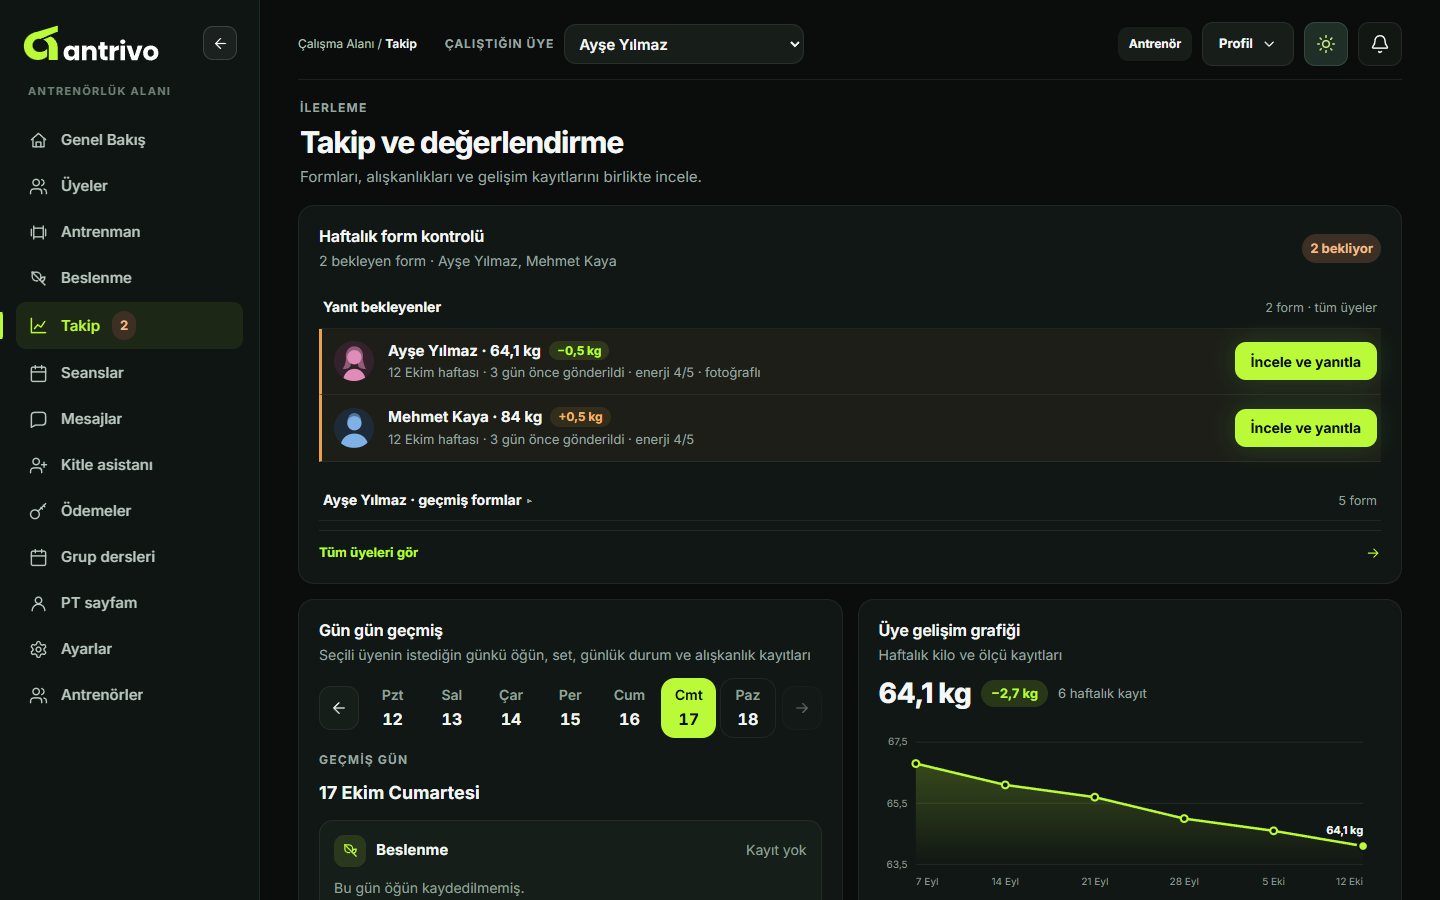Click the Grup dersleri icon
Viewport: 1440px width, 900px height.
pos(39,557)
